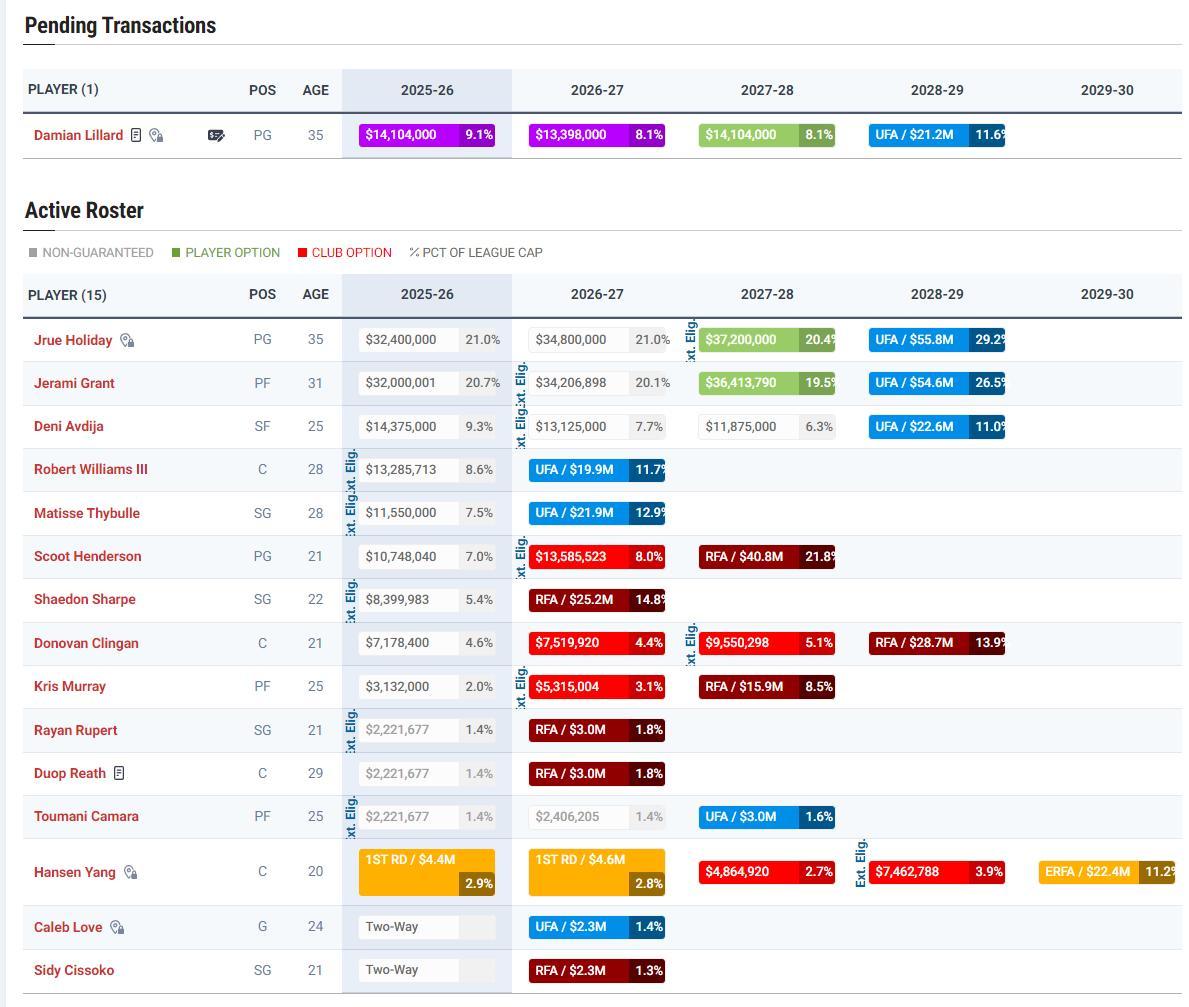1189x1007 pixels.
Task: Click Toumani Camara's name in the roster
Action: (x=86, y=816)
